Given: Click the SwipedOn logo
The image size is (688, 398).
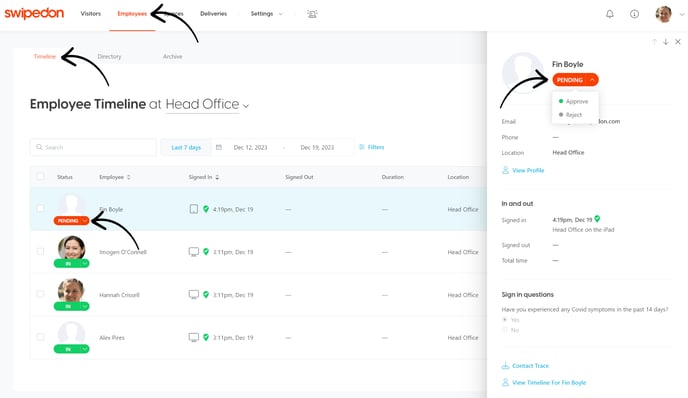Looking at the screenshot, I should pos(34,14).
